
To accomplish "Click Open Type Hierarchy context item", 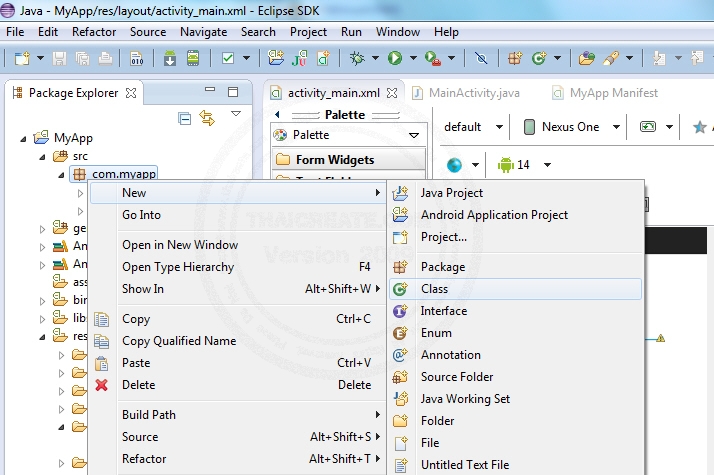I will (x=237, y=267).
